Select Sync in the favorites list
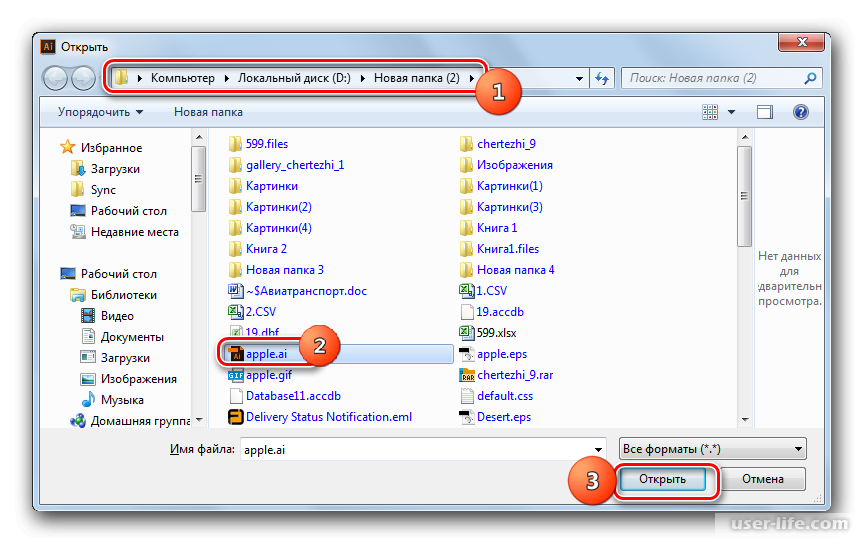Viewport: 864px width, 544px height. [x=103, y=190]
